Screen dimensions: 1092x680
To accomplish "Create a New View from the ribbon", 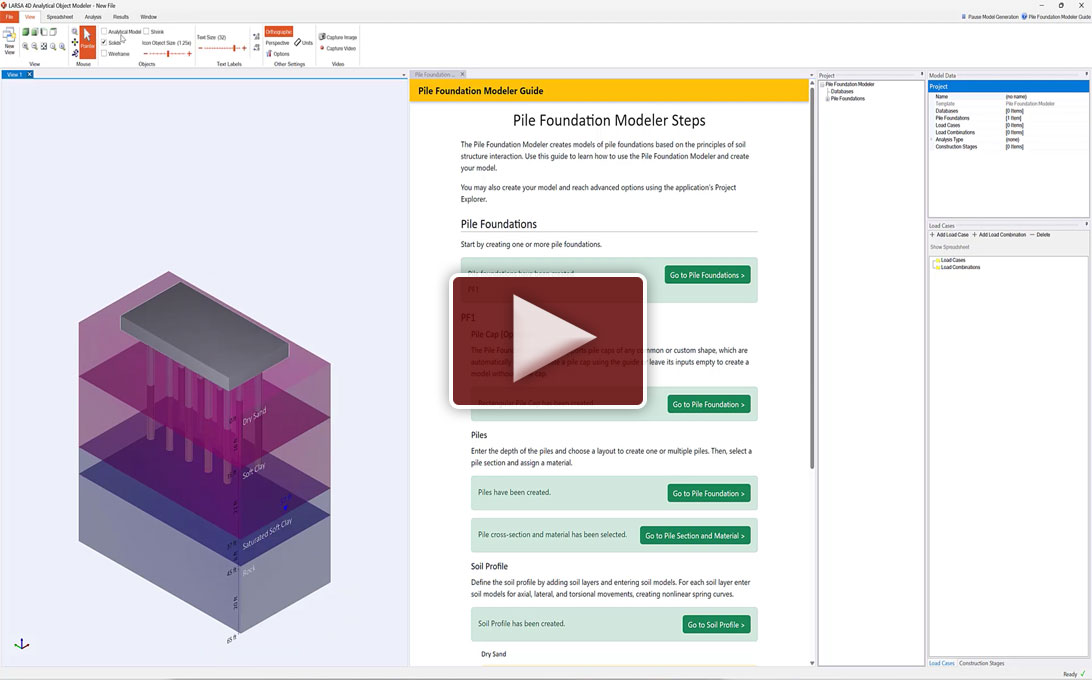I will click(9, 41).
